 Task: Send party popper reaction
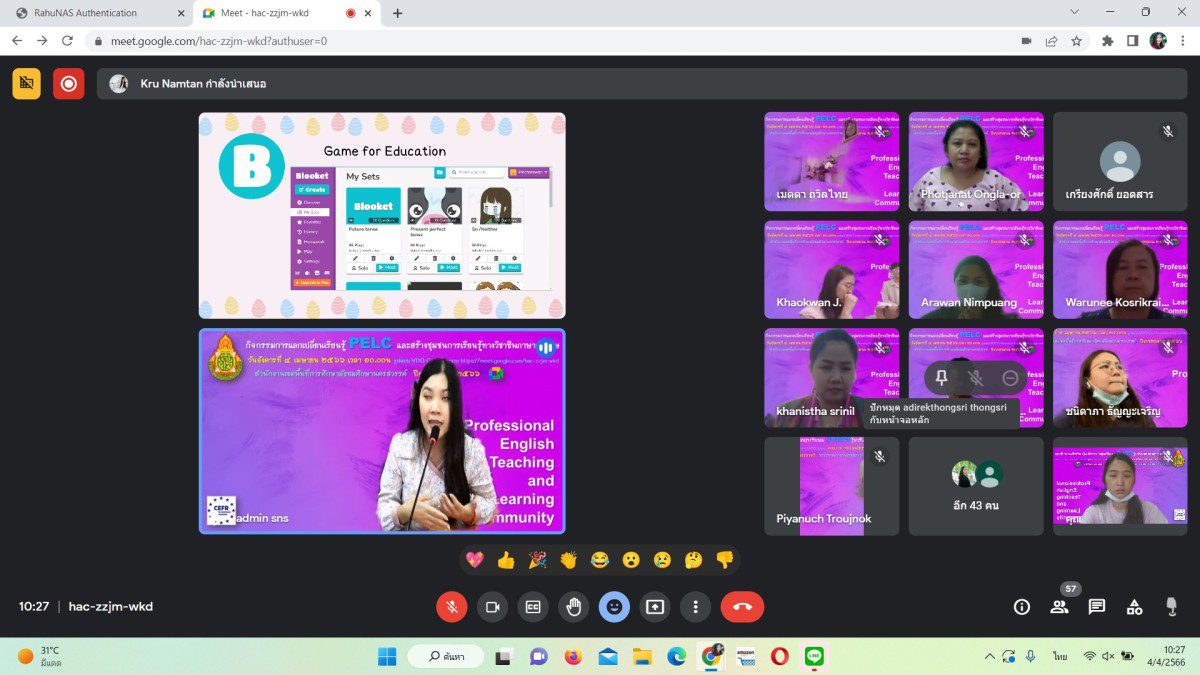click(x=537, y=560)
